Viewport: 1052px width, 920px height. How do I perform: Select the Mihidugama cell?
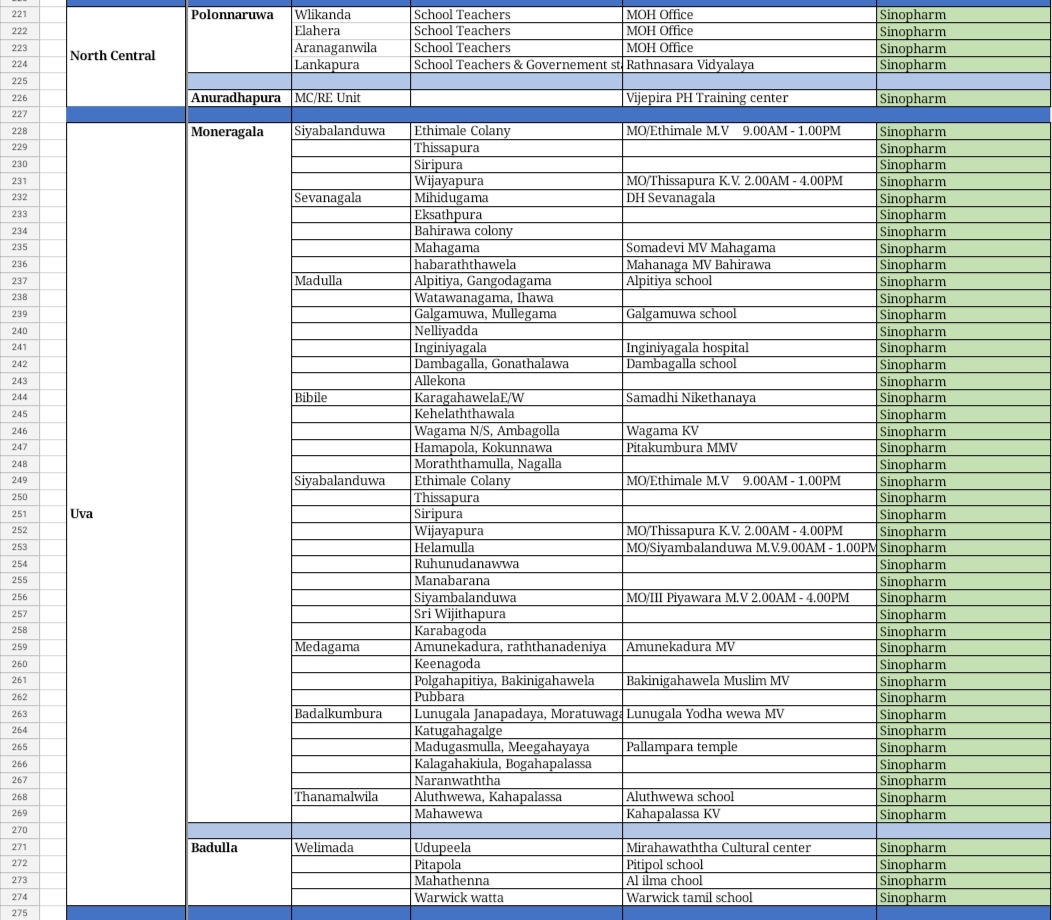517,198
